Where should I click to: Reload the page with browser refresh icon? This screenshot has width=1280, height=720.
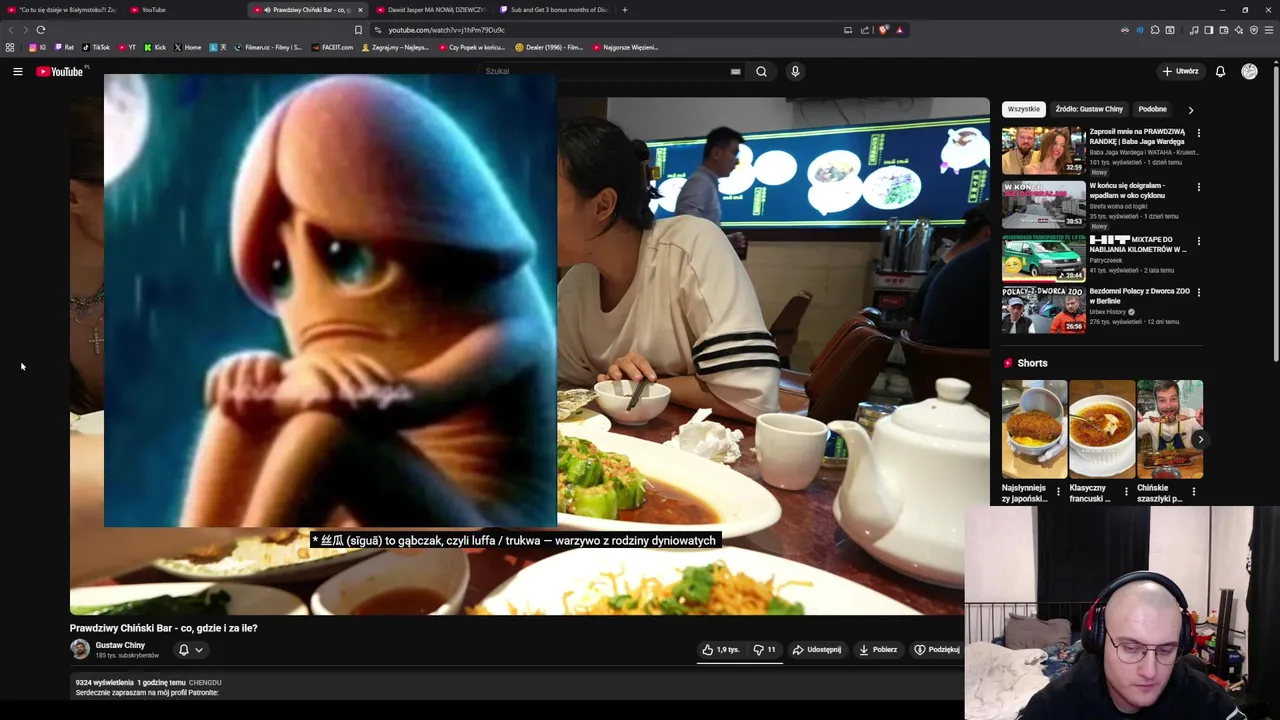[40, 30]
